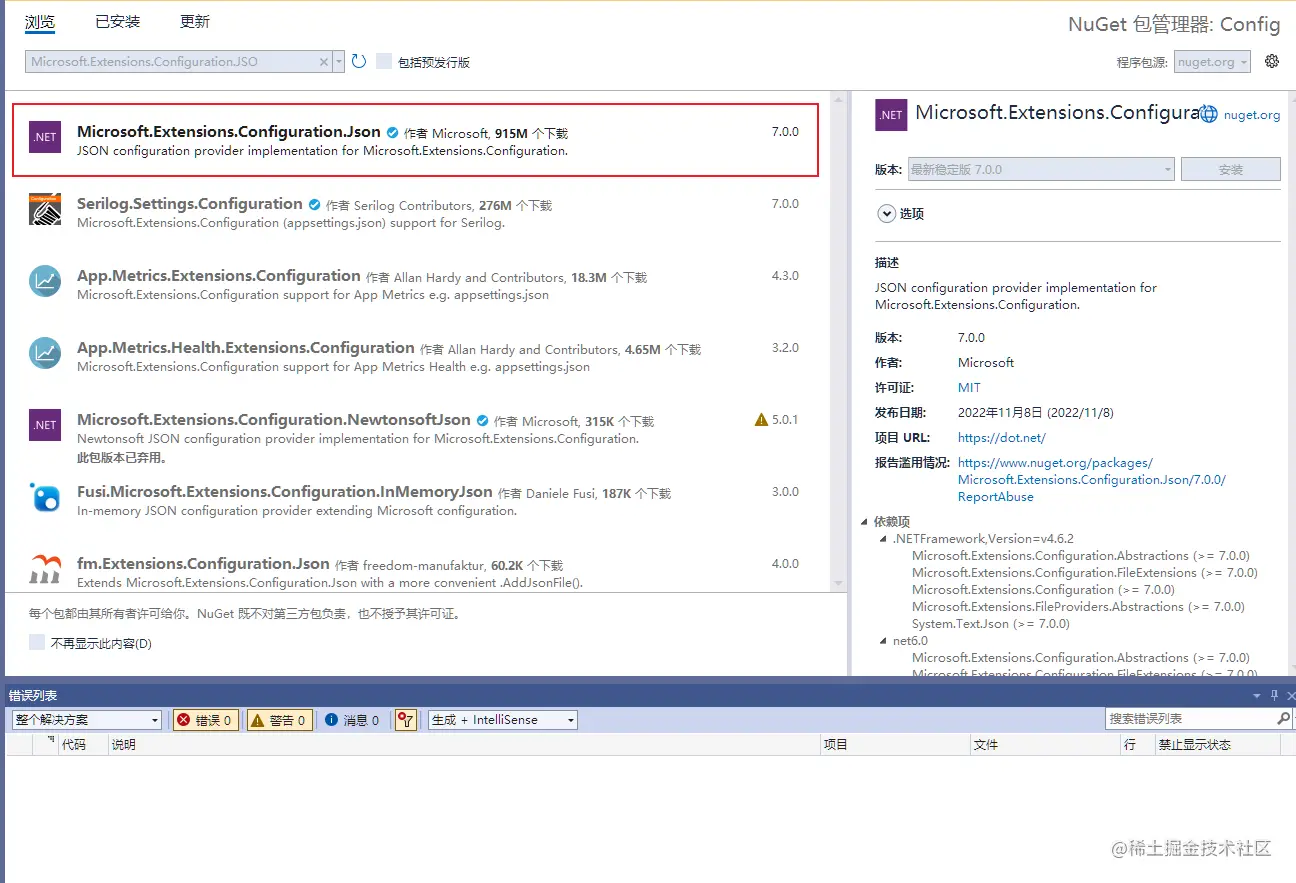This screenshot has width=1296, height=883.
Task: Click the verified badge next to Microsoft.Extensions.Configuration.NewtonsoftJson
Action: pos(483,420)
